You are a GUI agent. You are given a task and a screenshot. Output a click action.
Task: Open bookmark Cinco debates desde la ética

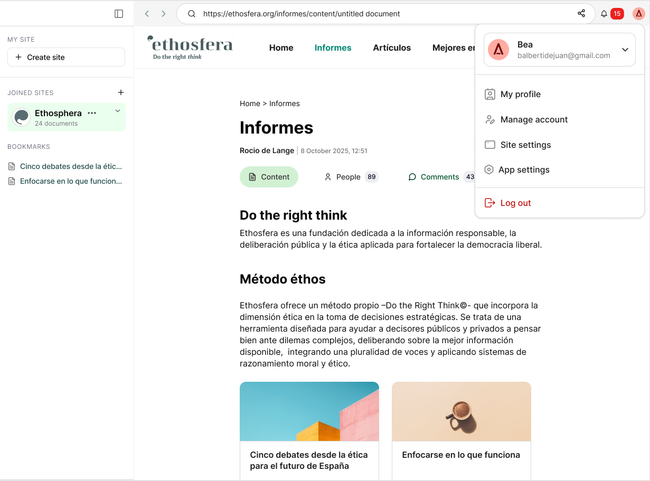click(x=70, y=166)
